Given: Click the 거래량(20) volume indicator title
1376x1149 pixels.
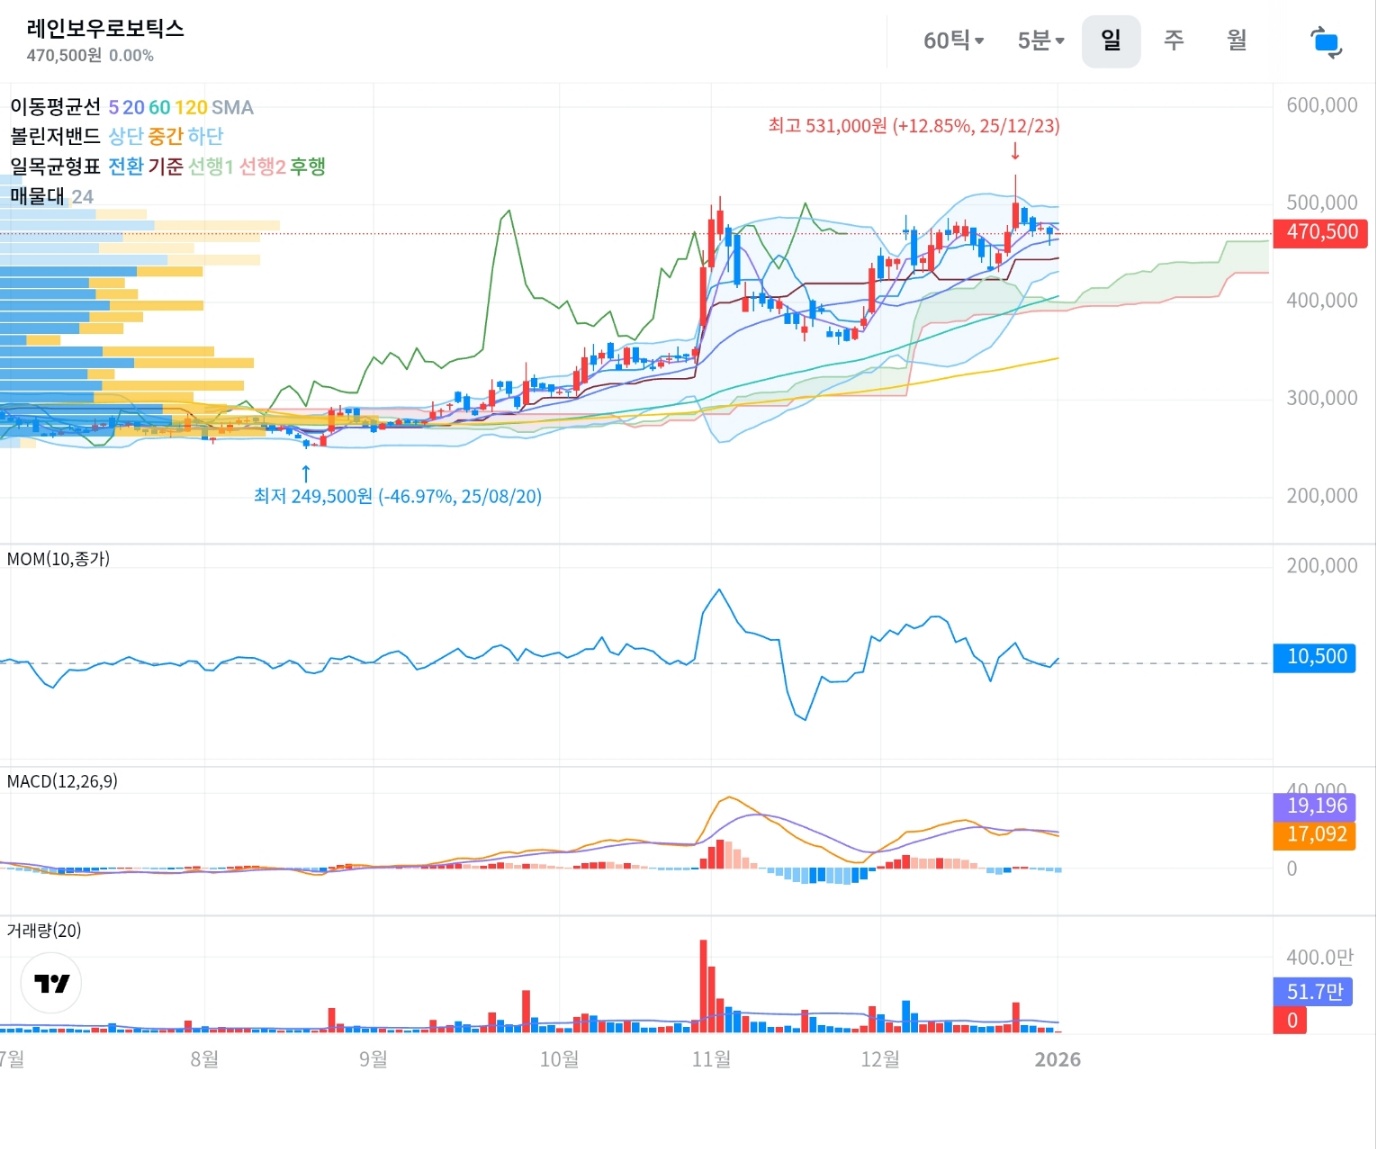Looking at the screenshot, I should pyautogui.click(x=44, y=930).
